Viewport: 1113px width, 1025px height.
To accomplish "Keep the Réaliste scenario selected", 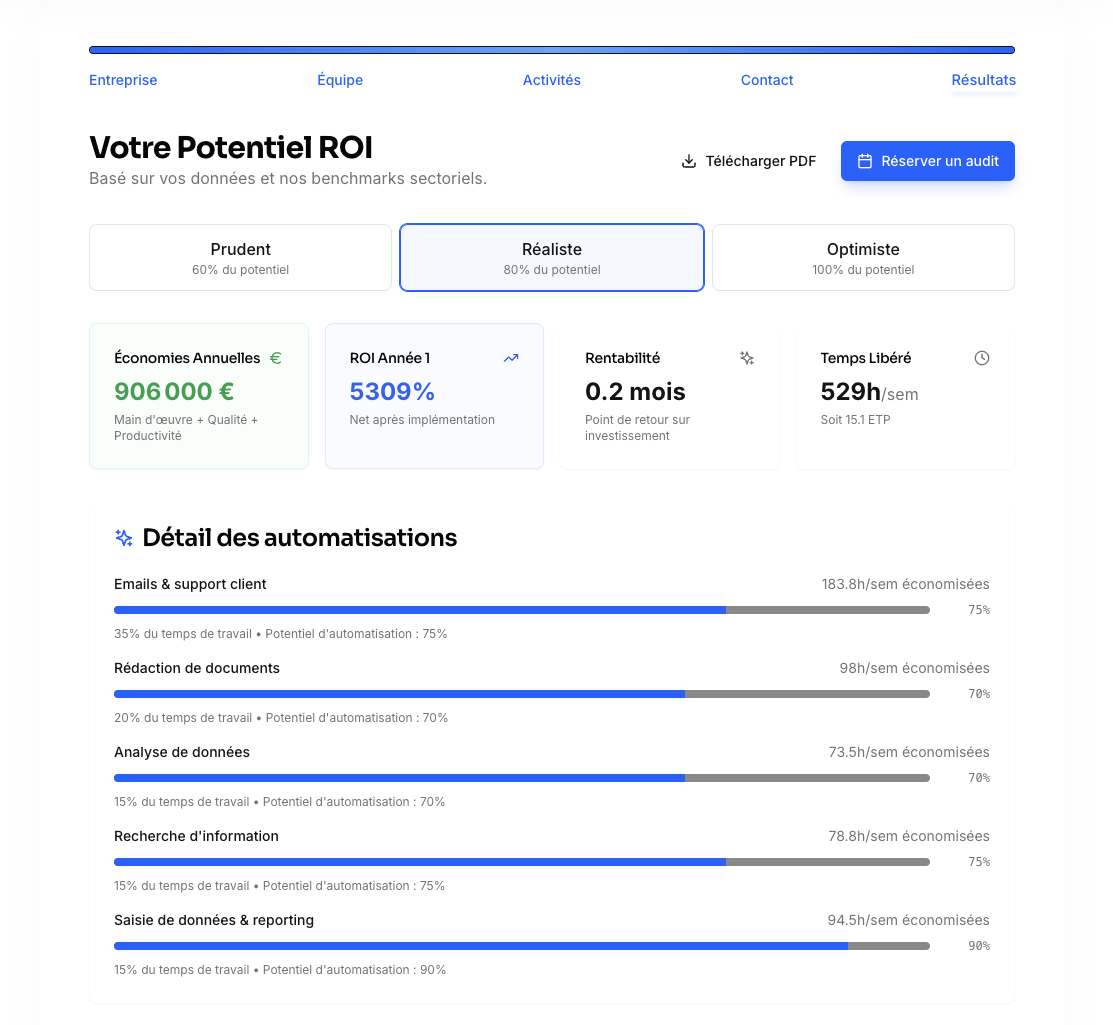I will click(x=551, y=257).
